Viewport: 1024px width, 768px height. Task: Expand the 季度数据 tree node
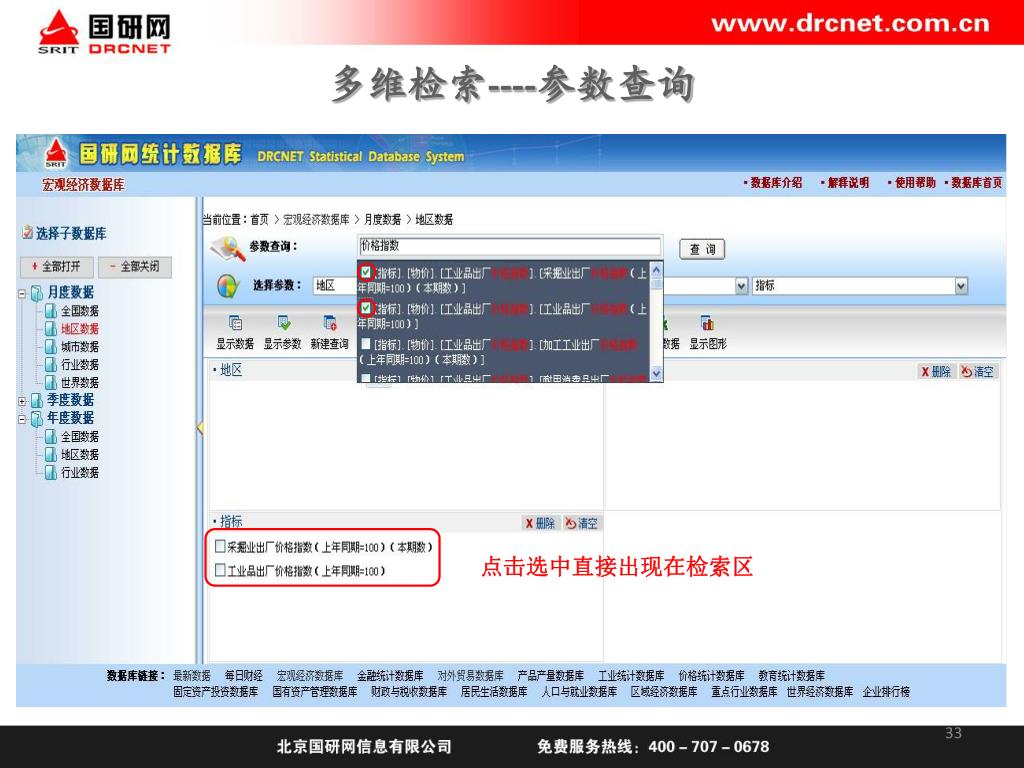click(22, 401)
